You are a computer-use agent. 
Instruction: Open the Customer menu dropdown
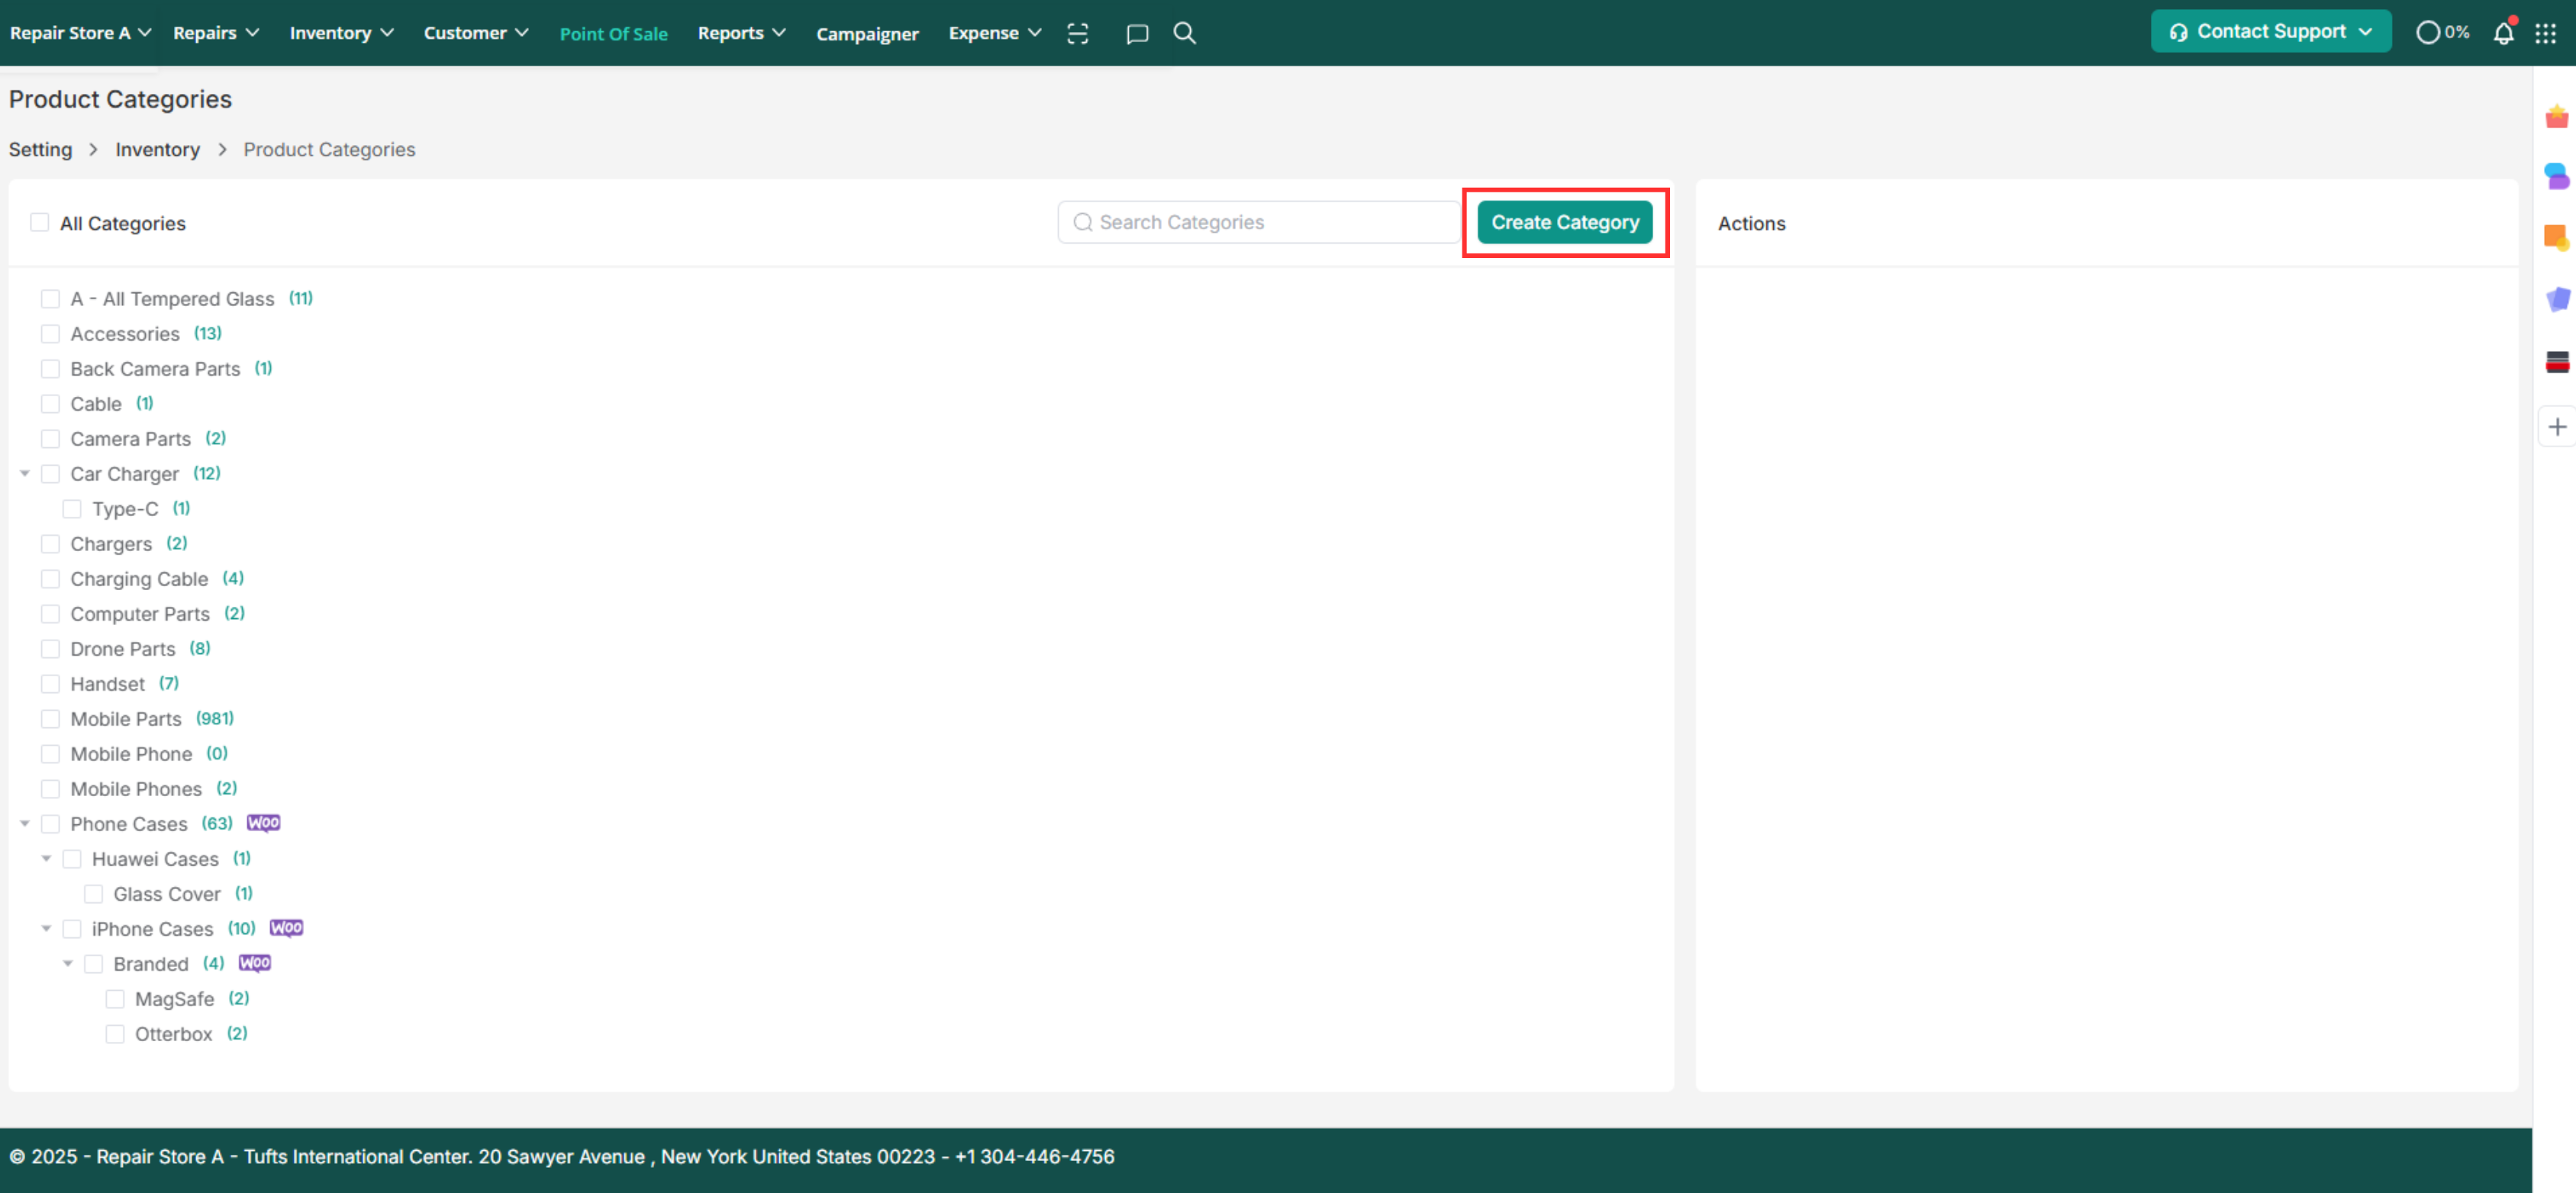(476, 33)
